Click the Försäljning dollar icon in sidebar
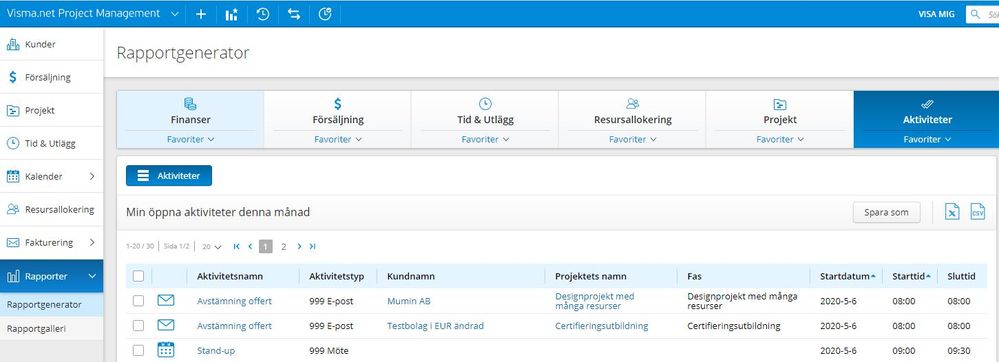Viewport: 999px width, 362px height. point(13,77)
